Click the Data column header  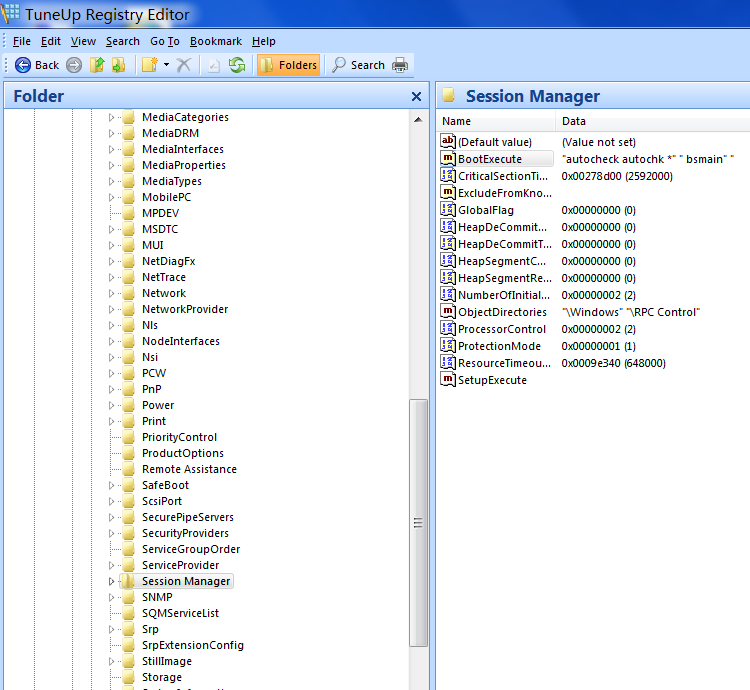click(x=573, y=121)
